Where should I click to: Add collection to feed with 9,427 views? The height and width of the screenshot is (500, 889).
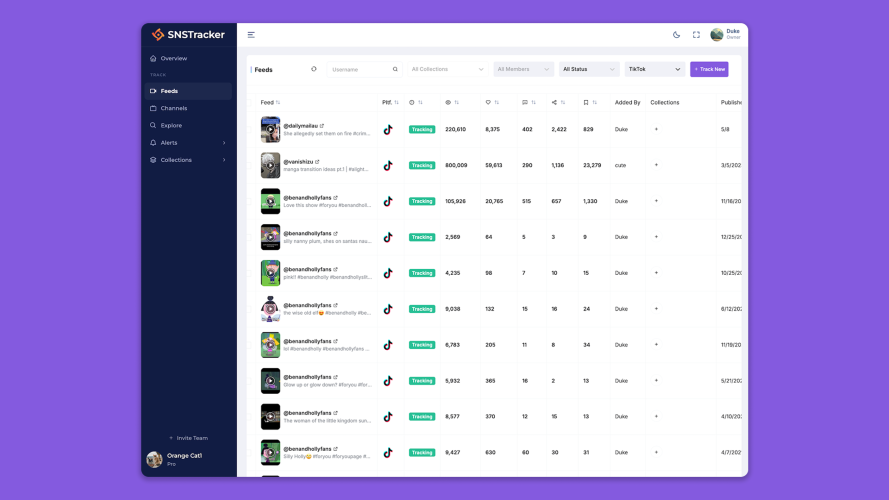tap(657, 452)
